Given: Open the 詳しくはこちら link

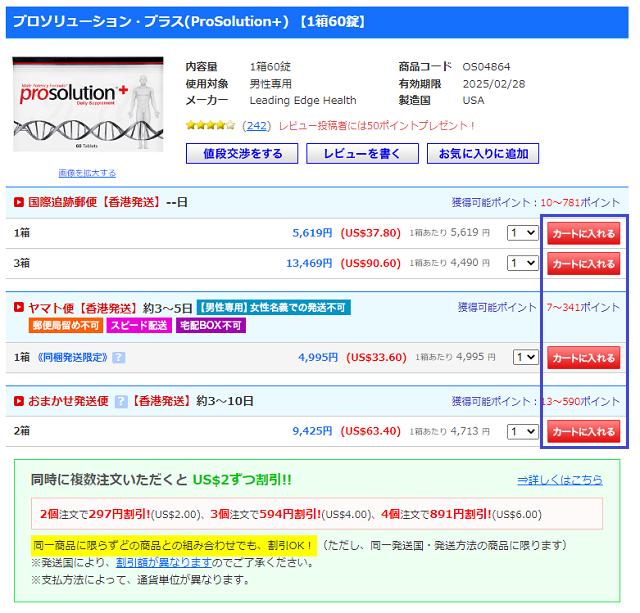Looking at the screenshot, I should 560,480.
